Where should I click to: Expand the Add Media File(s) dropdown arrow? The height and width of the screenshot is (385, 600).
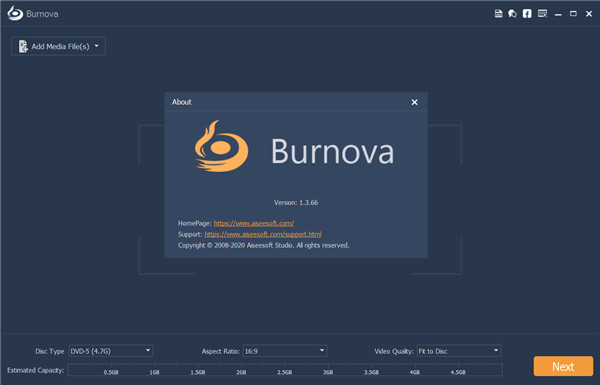click(x=96, y=46)
